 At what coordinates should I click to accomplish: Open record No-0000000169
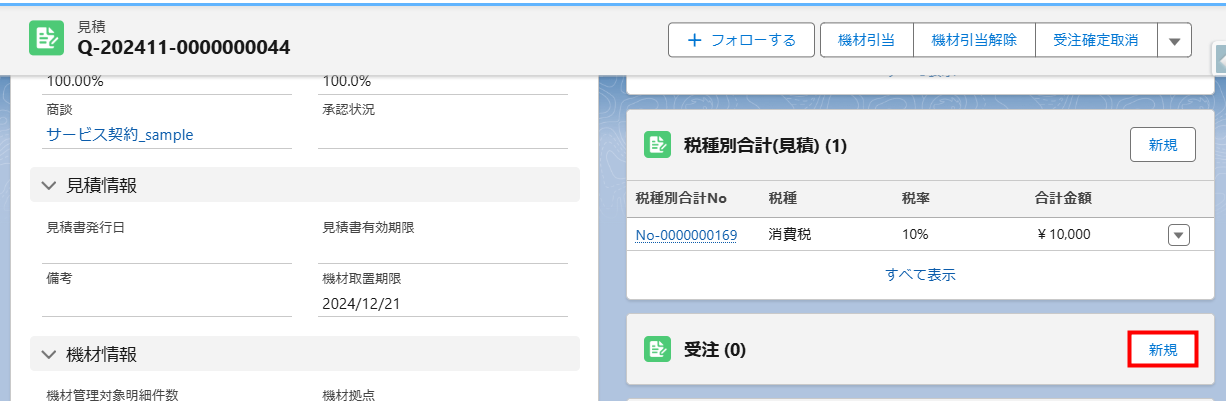pyautogui.click(x=686, y=235)
